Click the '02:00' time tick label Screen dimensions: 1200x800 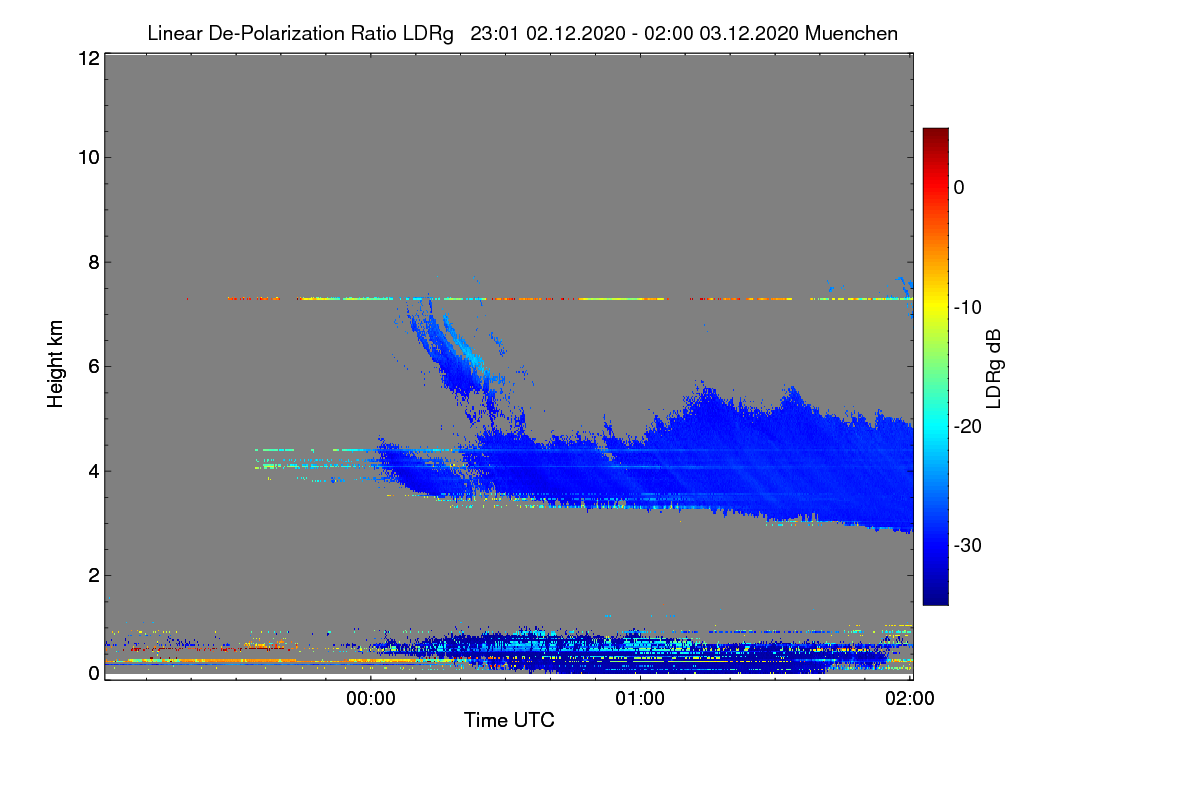click(910, 699)
